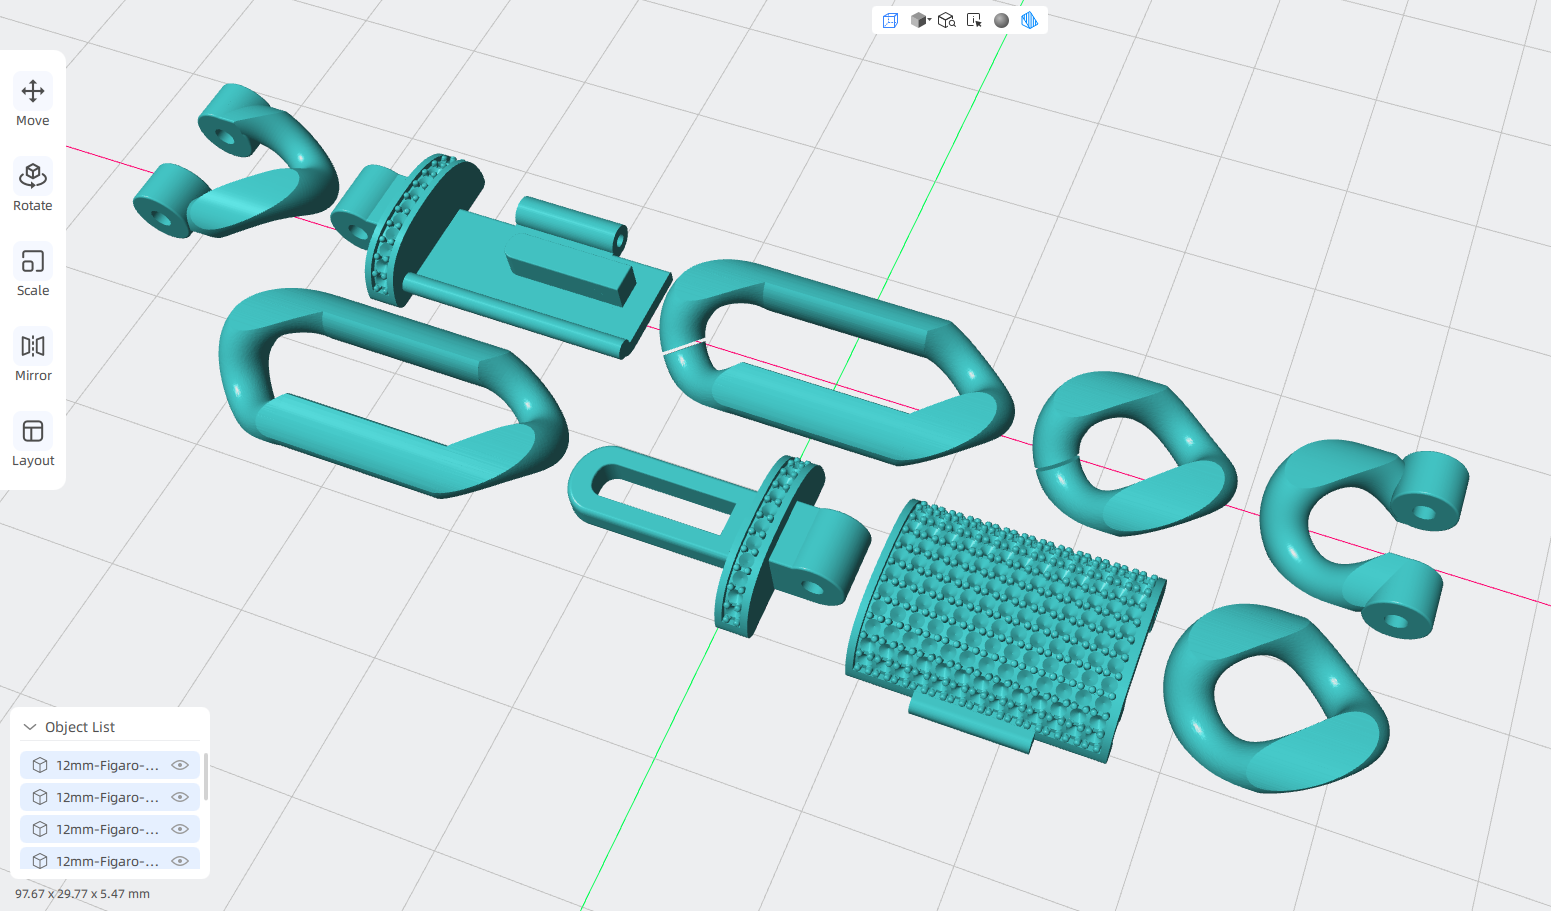Click the Object List header label

click(80, 727)
